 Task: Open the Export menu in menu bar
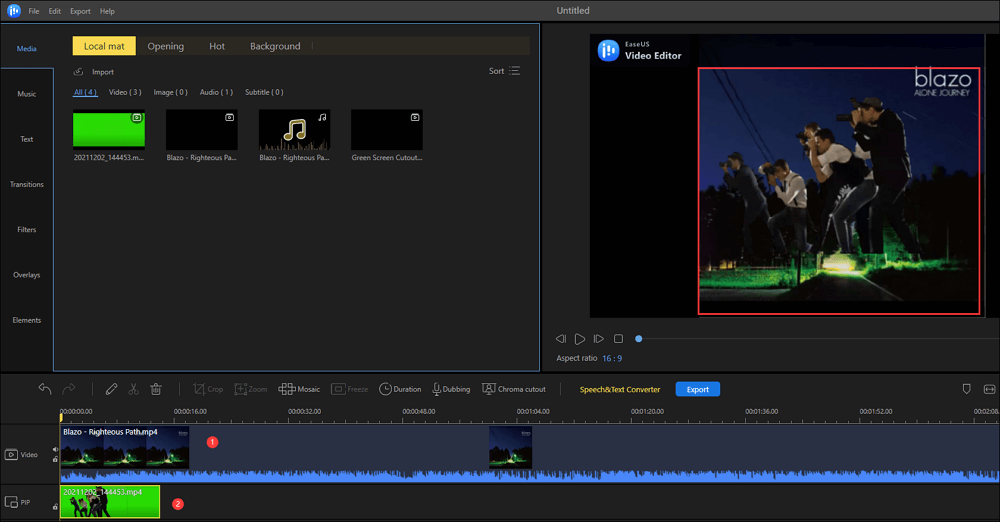point(80,11)
